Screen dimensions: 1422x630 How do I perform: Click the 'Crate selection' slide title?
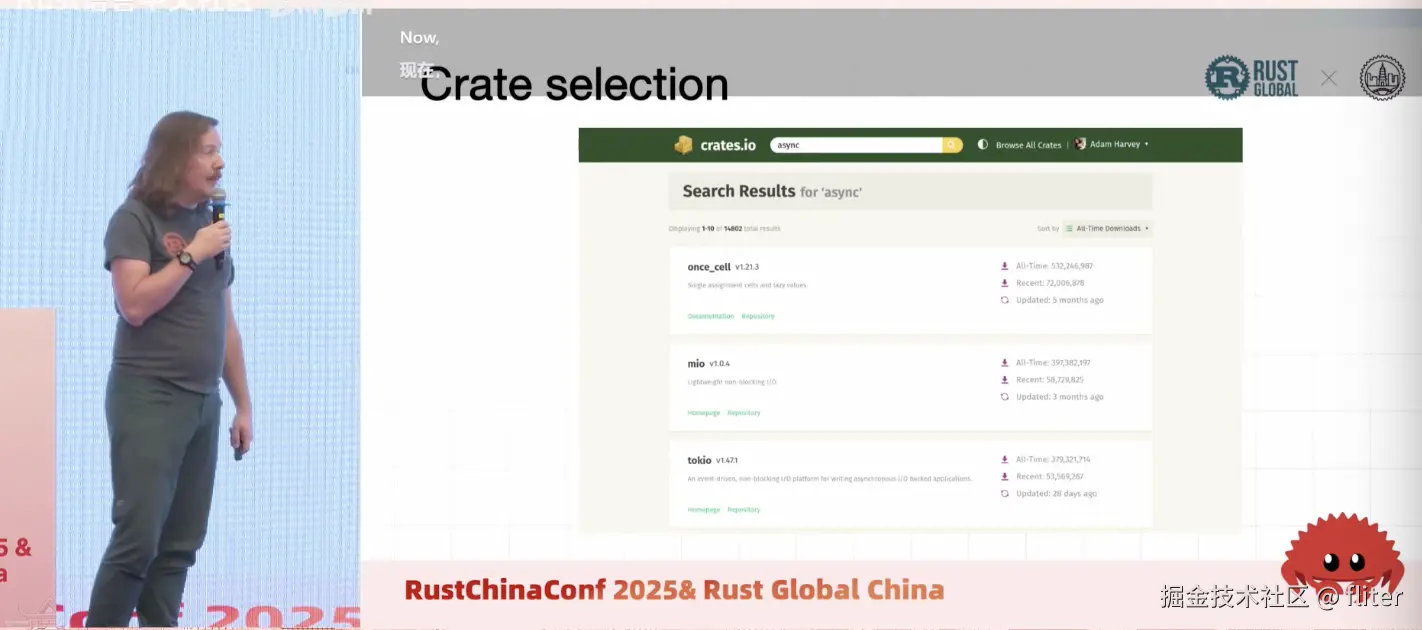coord(574,85)
